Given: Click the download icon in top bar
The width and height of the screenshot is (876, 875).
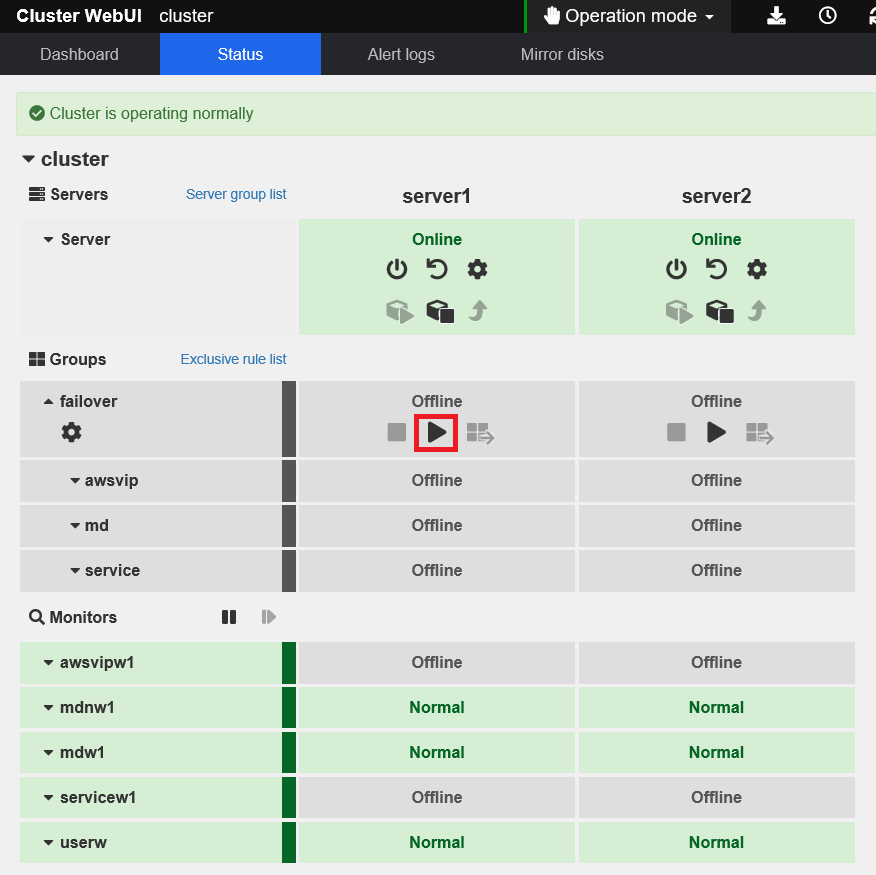Looking at the screenshot, I should click(x=777, y=16).
